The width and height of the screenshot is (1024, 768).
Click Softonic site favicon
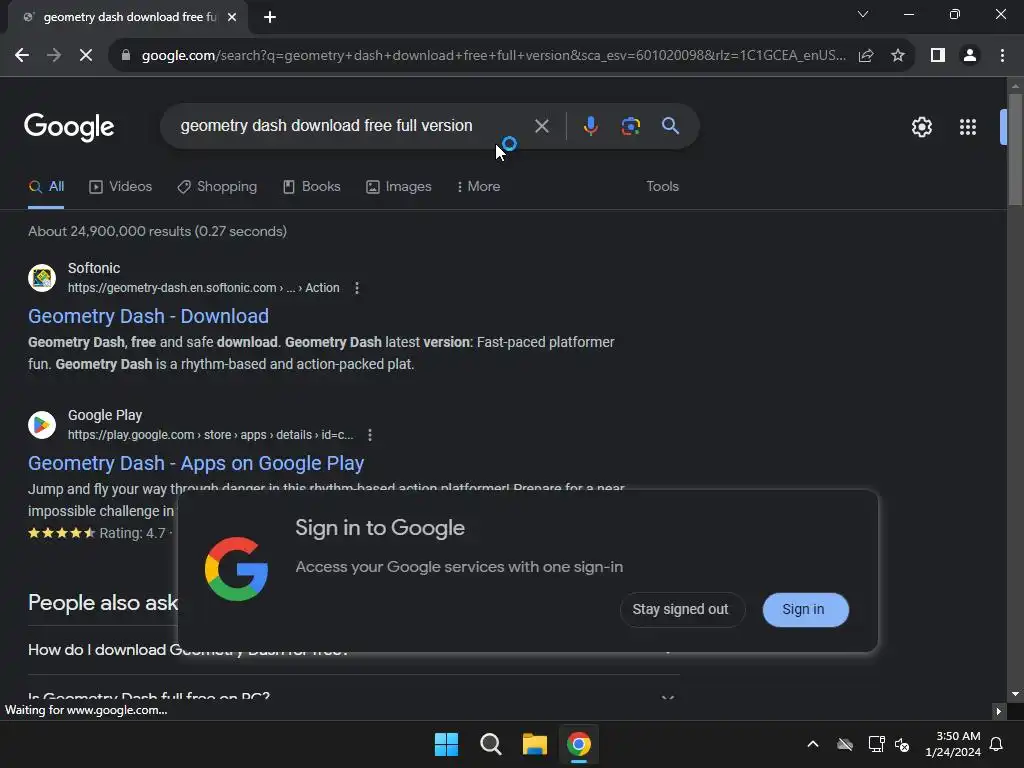(42, 278)
